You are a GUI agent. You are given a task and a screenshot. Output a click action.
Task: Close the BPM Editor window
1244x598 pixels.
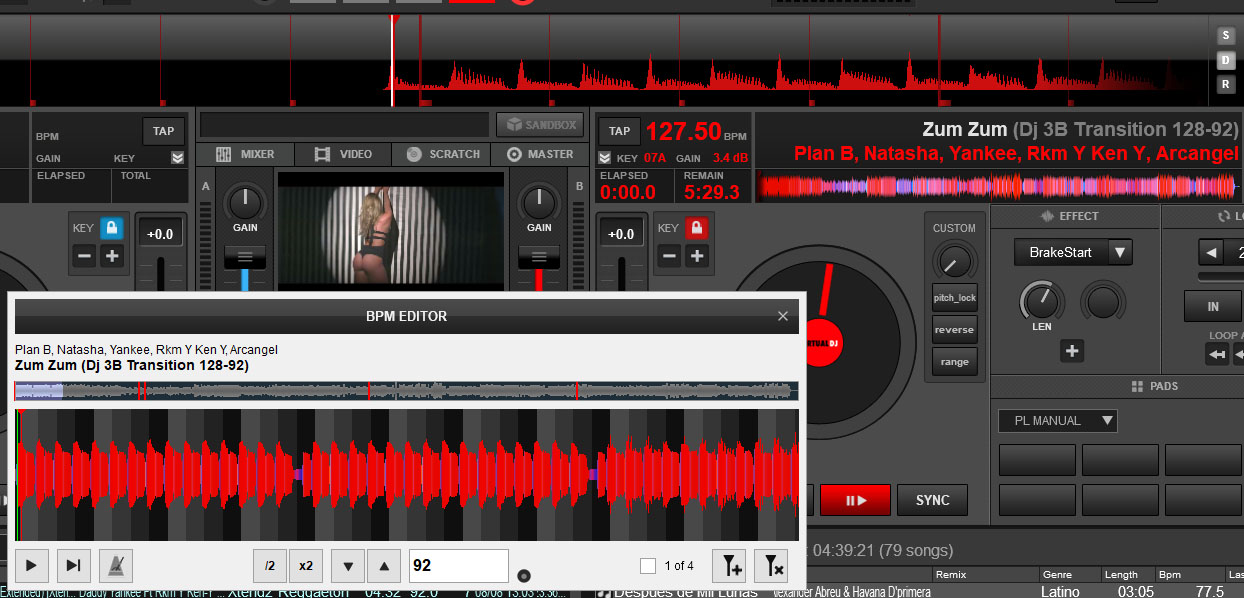[783, 316]
